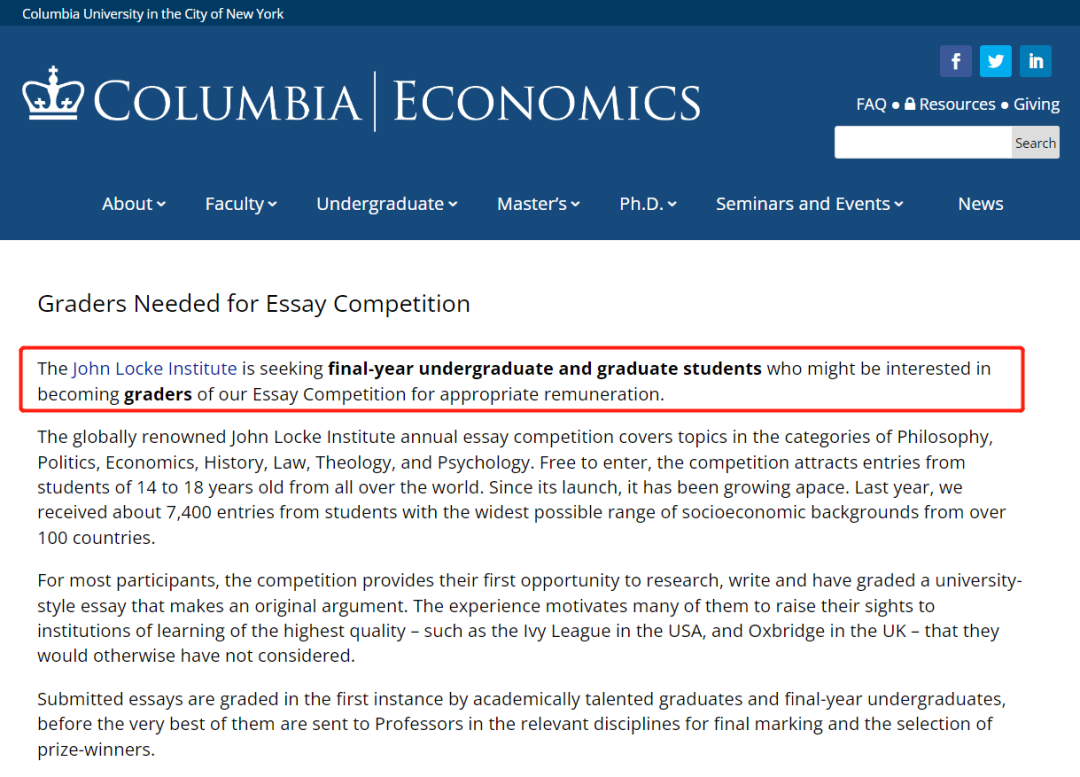Open the Master's dropdown arrow
The image size is (1080, 777).
(x=575, y=204)
